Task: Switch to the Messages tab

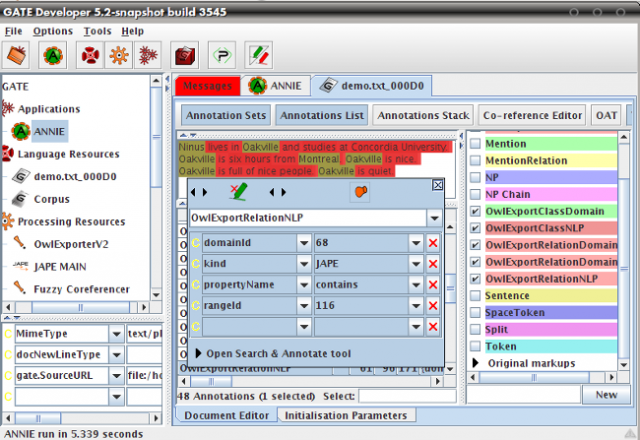Action: (x=207, y=86)
